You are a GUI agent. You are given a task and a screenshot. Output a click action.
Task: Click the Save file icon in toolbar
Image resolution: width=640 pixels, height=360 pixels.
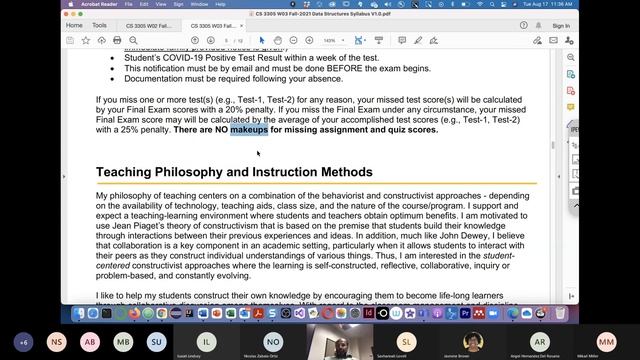70,40
